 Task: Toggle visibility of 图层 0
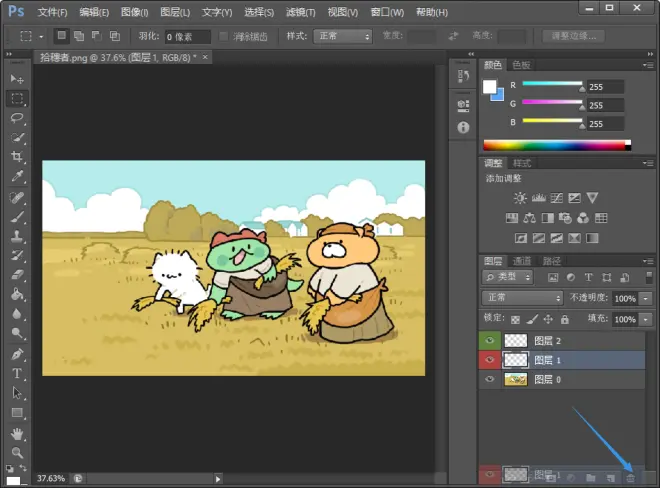pos(490,379)
